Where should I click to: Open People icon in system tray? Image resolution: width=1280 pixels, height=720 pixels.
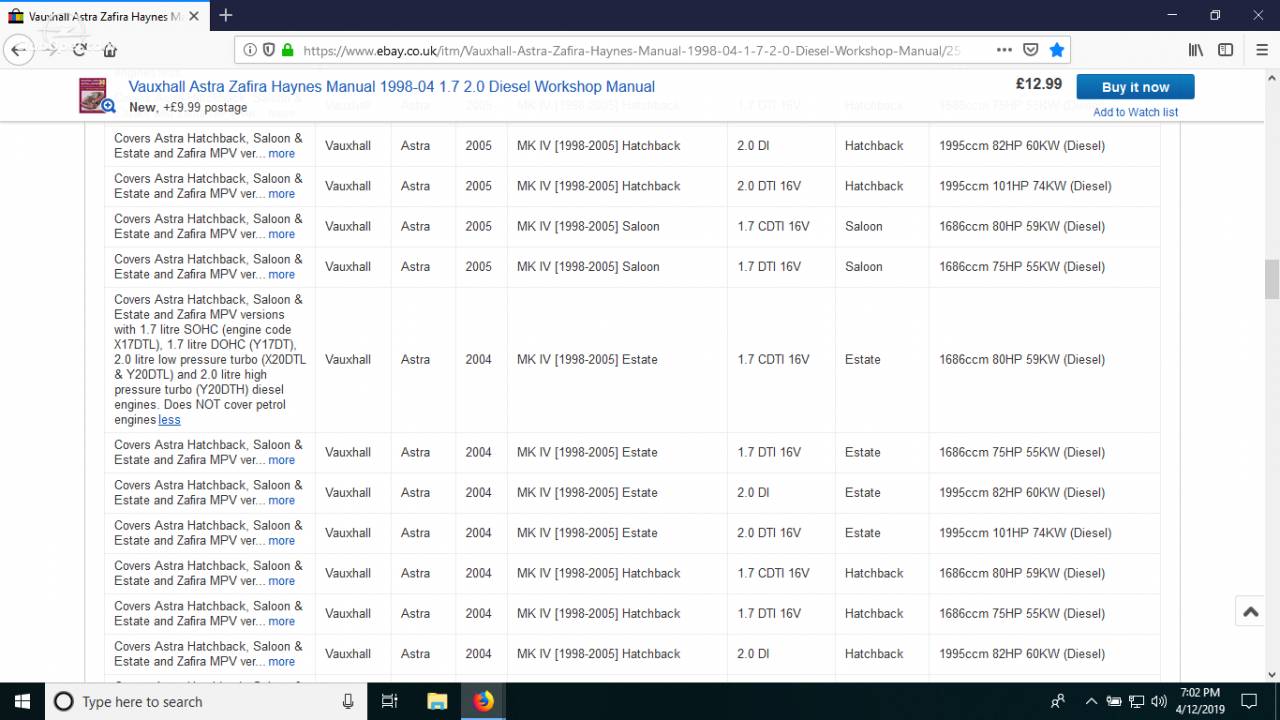pos(1058,702)
